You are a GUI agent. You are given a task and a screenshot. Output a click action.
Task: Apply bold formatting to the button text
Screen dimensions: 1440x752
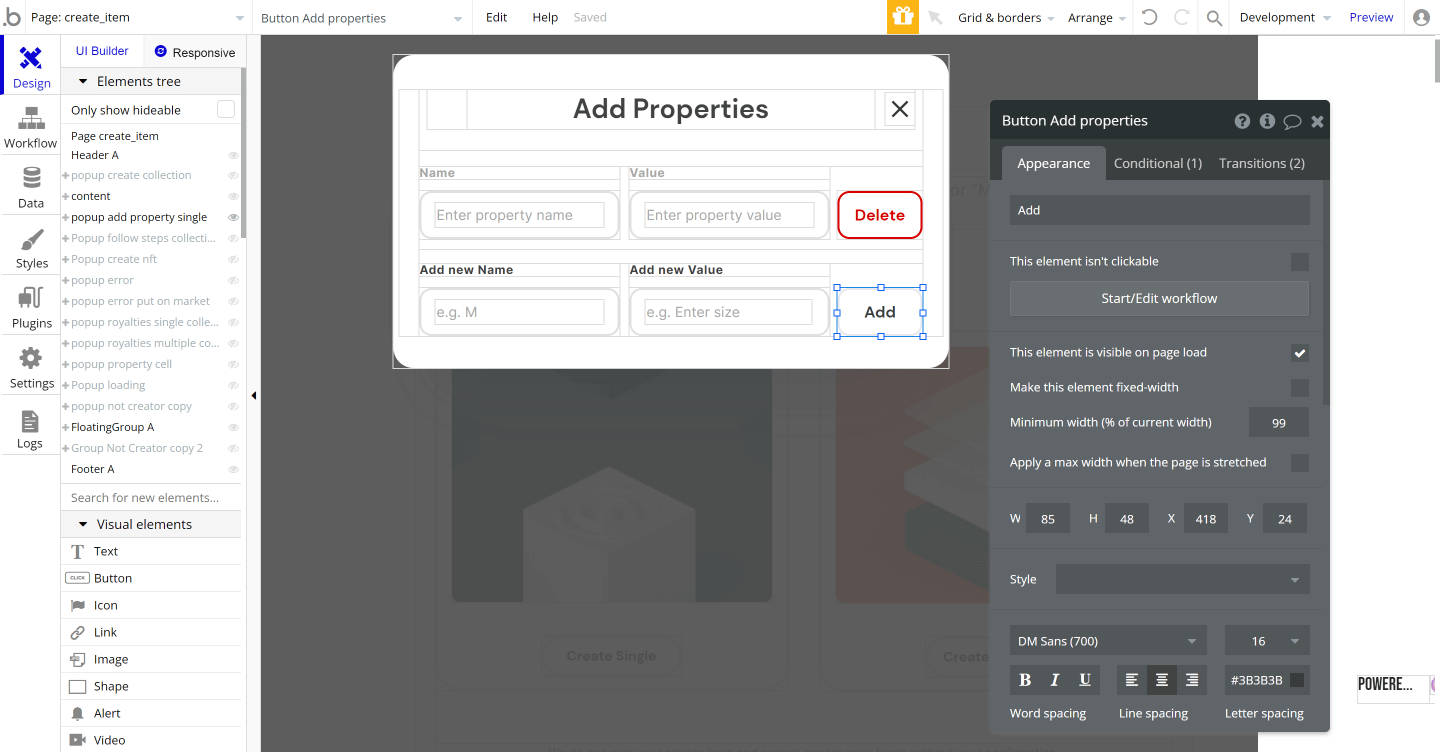pyautogui.click(x=1024, y=679)
